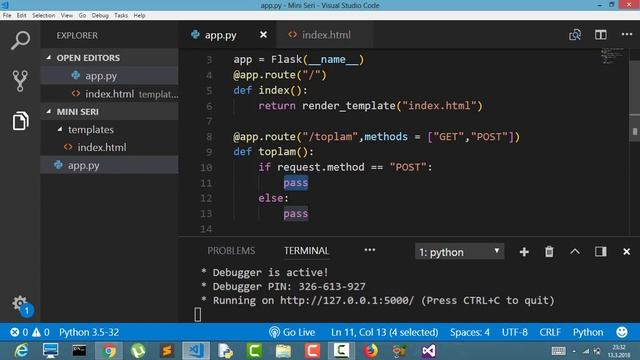Add a new terminal with plus icon
The height and width of the screenshot is (360, 640).
[524, 252]
